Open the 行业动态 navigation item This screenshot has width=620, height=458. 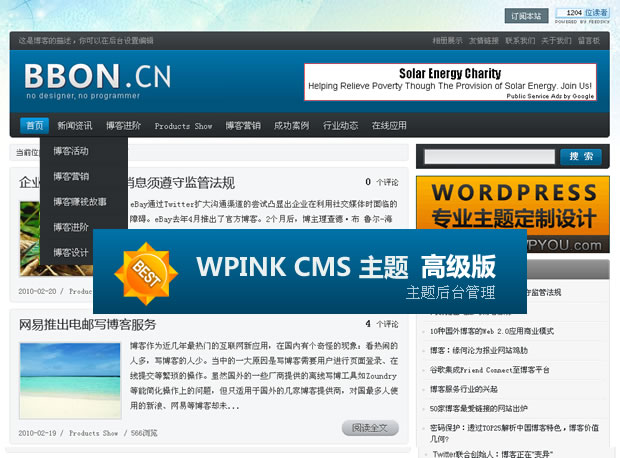(340, 126)
